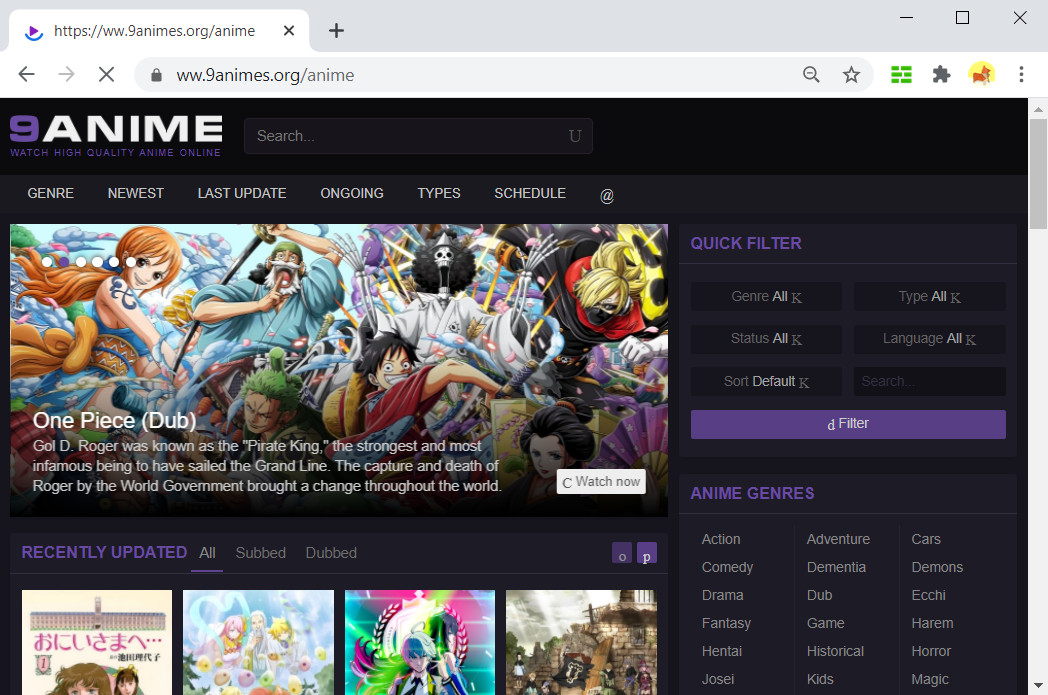This screenshot has width=1048, height=695.
Task: Switch to the Dubbed tab
Action: click(331, 553)
